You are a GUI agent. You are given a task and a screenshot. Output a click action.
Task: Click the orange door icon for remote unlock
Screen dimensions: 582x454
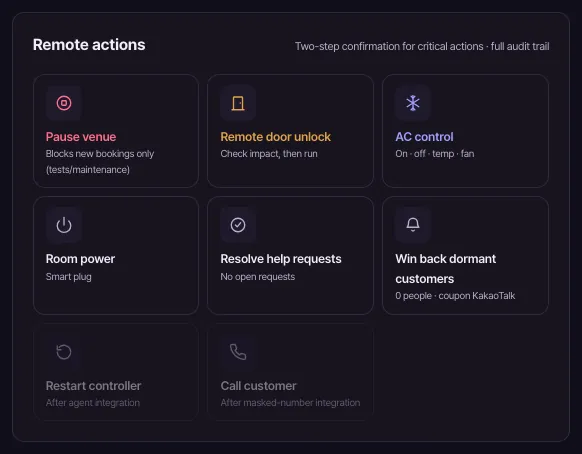coord(238,103)
